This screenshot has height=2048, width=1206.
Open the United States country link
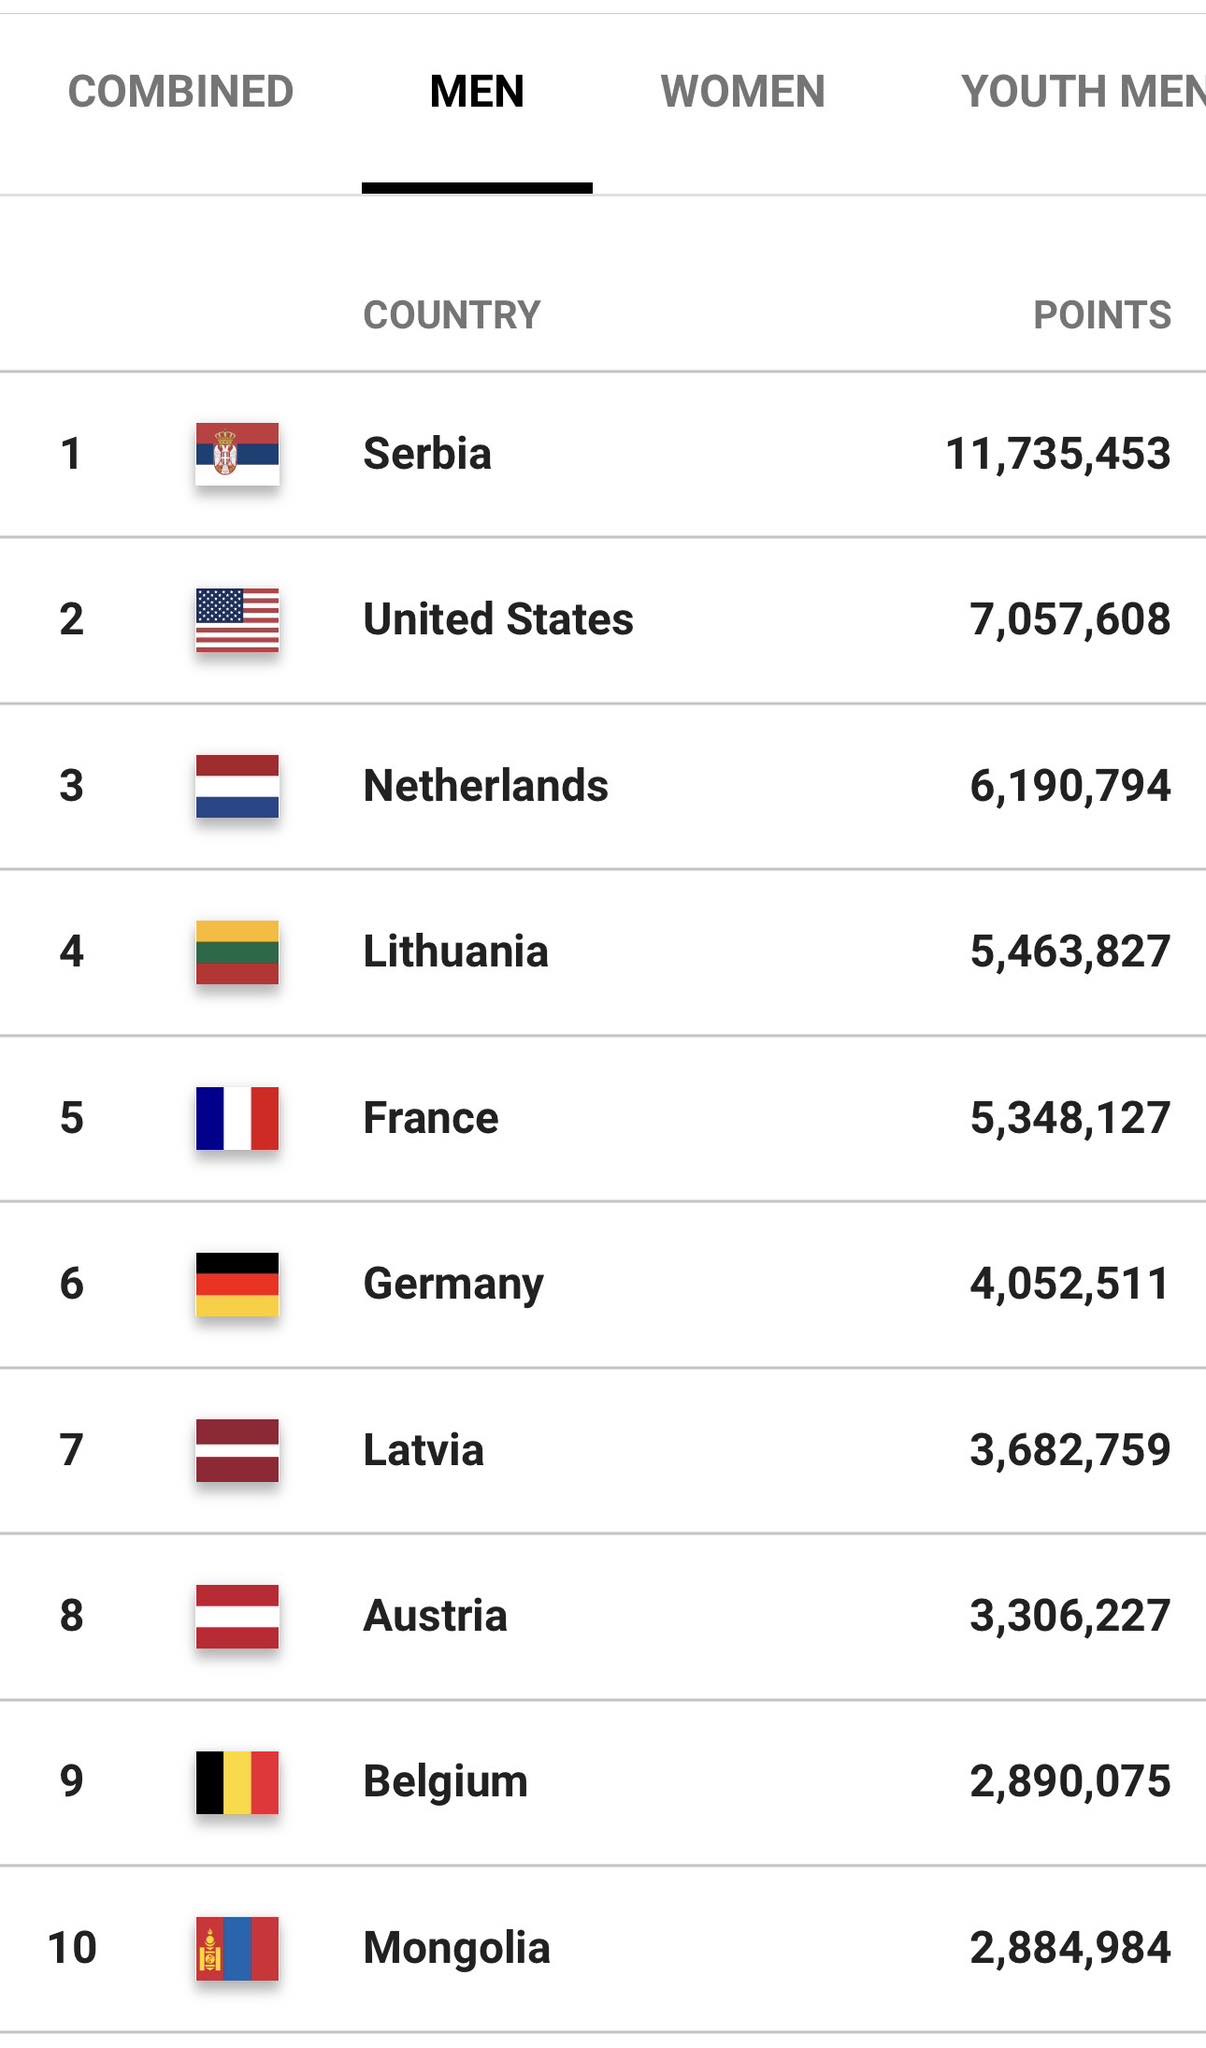point(498,620)
